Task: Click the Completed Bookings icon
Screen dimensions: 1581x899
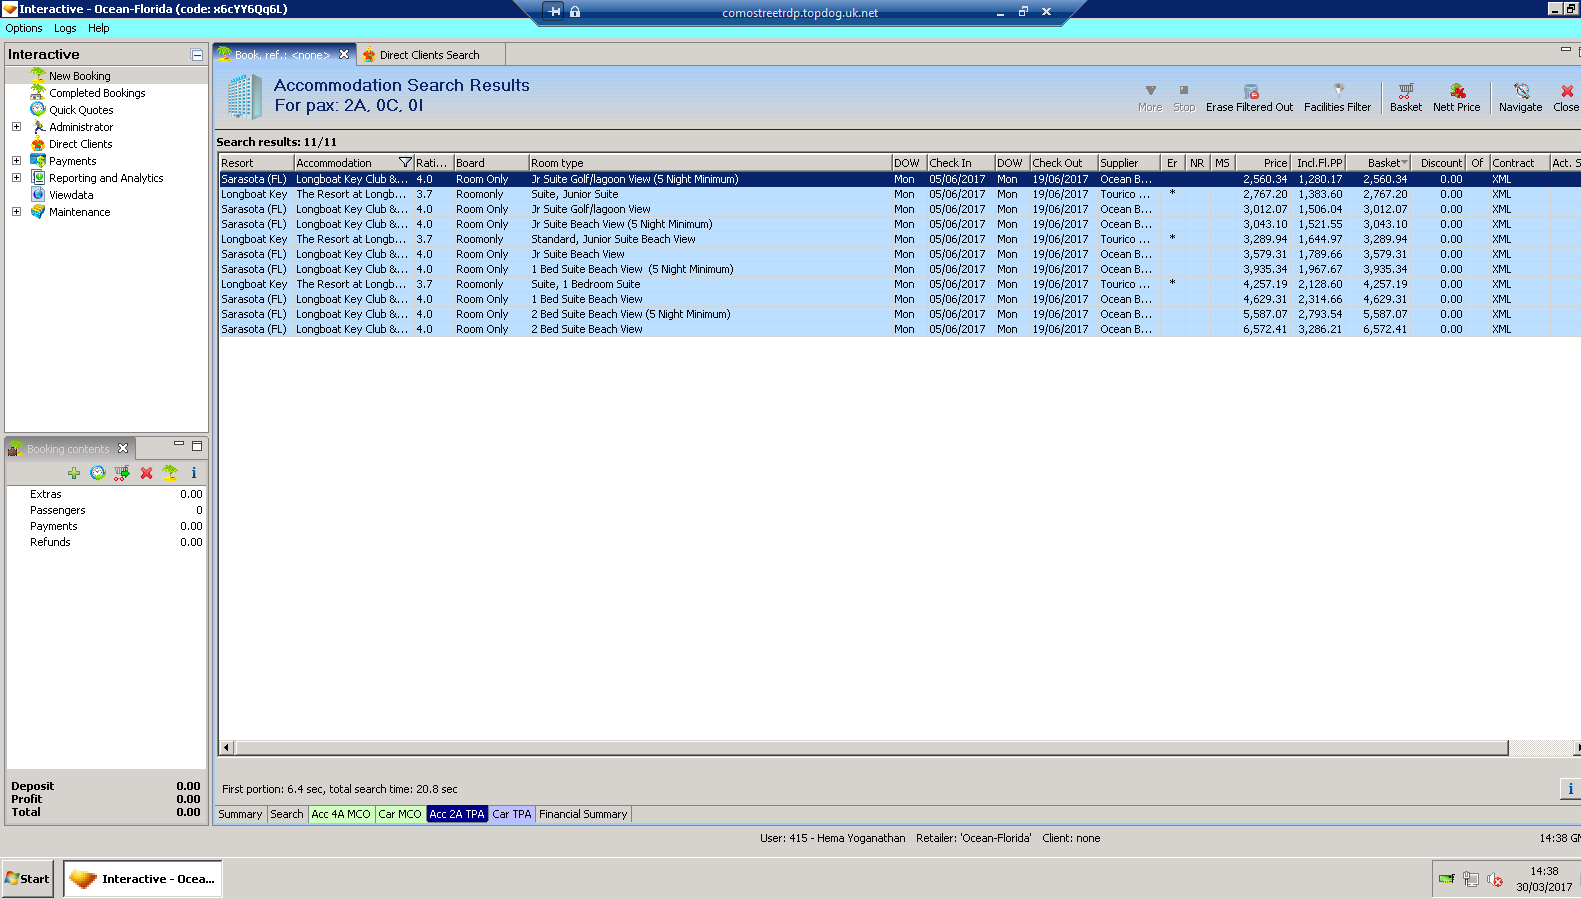Action: pos(38,92)
